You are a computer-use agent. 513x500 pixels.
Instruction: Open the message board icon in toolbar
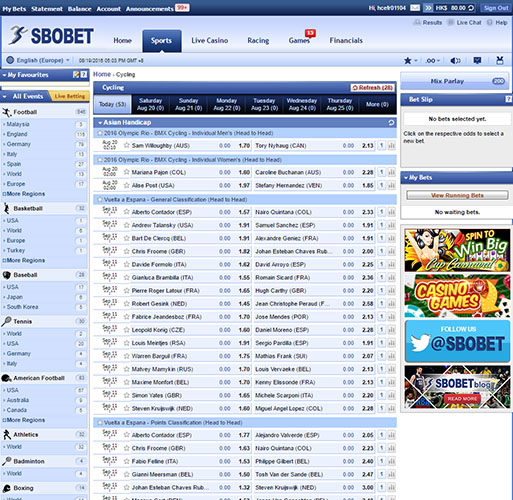coord(477,60)
